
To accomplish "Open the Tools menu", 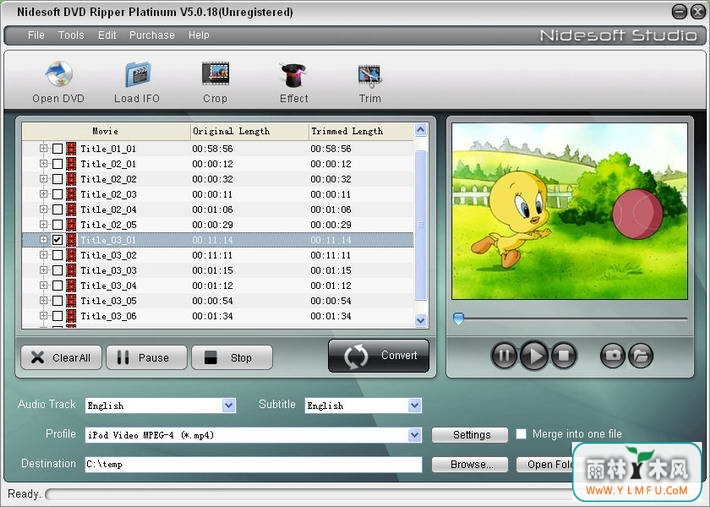I will [x=71, y=35].
